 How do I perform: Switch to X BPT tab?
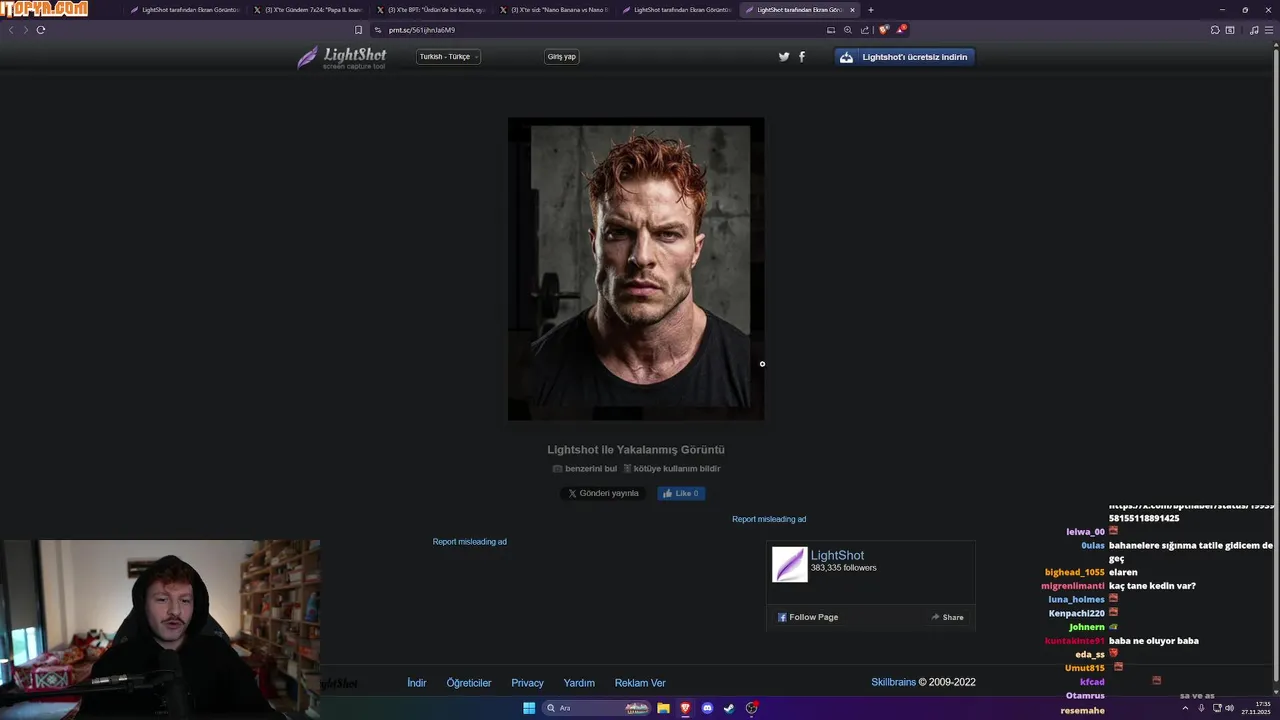431,10
